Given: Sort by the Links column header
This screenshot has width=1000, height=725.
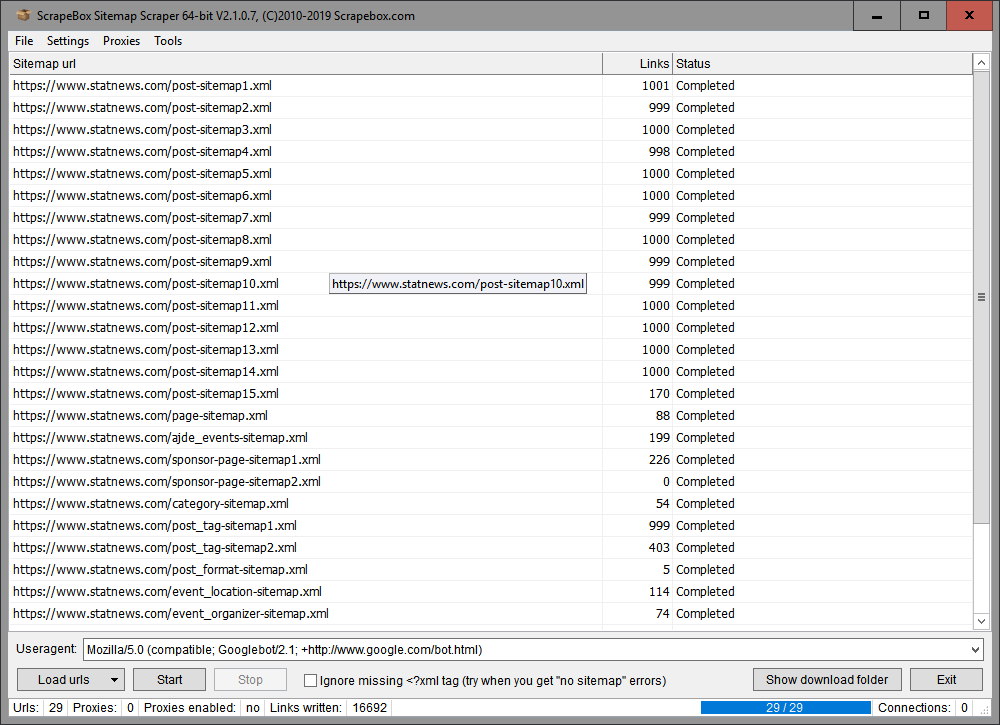Looking at the screenshot, I should coord(638,64).
